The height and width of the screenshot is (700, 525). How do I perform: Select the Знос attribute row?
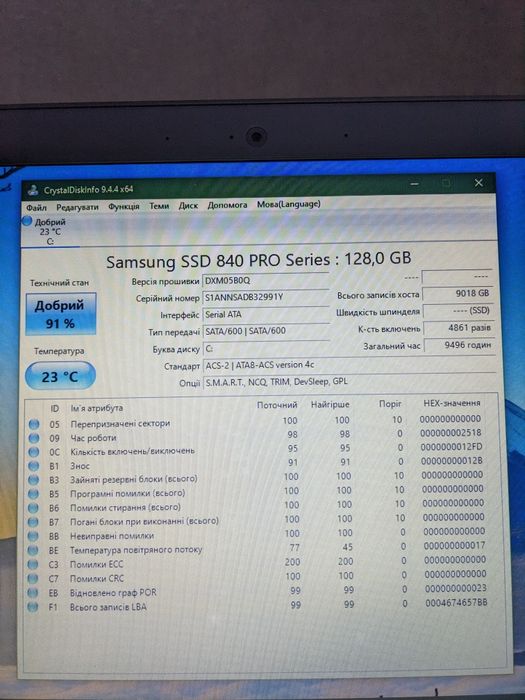pyautogui.click(x=261, y=464)
